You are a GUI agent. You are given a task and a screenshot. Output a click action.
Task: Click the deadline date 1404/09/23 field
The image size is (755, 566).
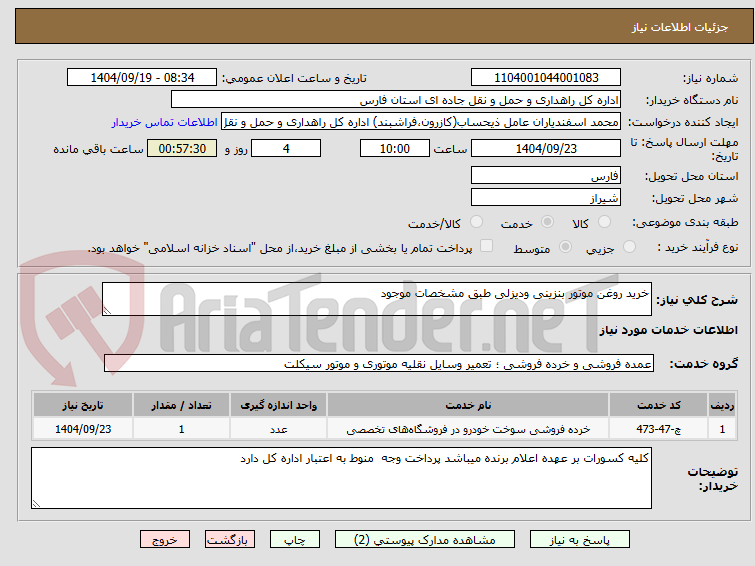[546, 148]
